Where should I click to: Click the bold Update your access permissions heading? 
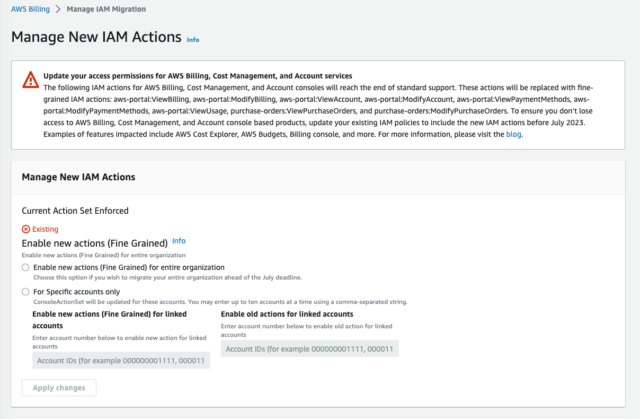[x=198, y=76]
